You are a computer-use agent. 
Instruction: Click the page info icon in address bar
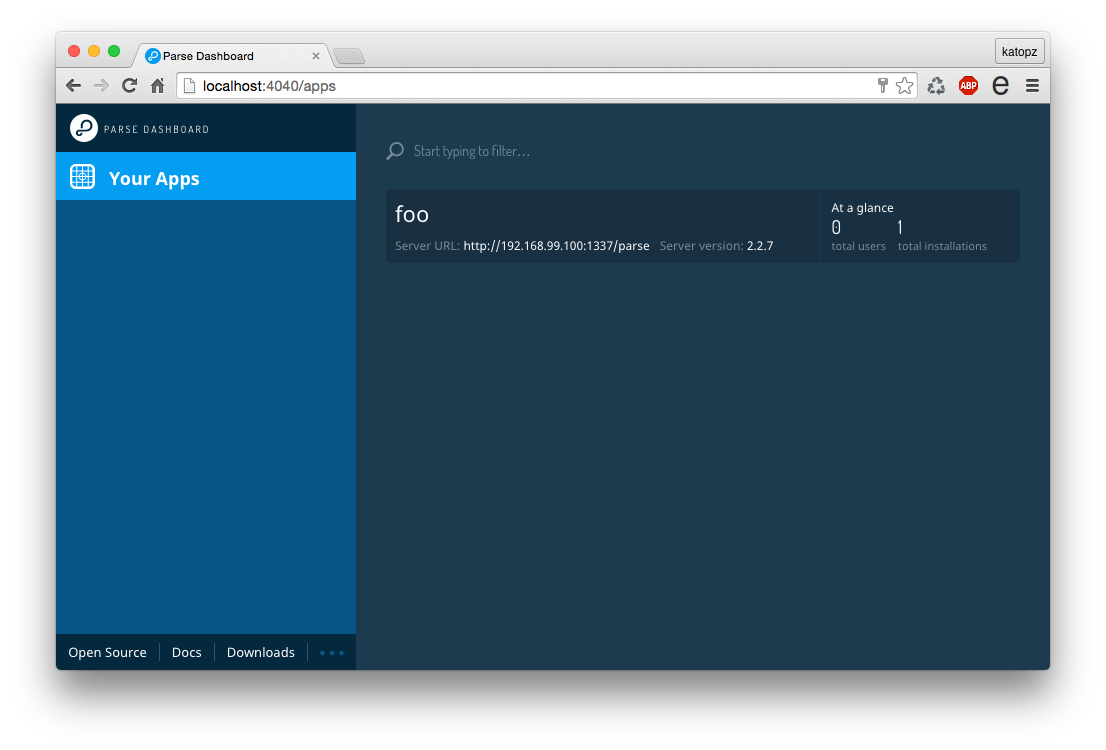coord(189,86)
